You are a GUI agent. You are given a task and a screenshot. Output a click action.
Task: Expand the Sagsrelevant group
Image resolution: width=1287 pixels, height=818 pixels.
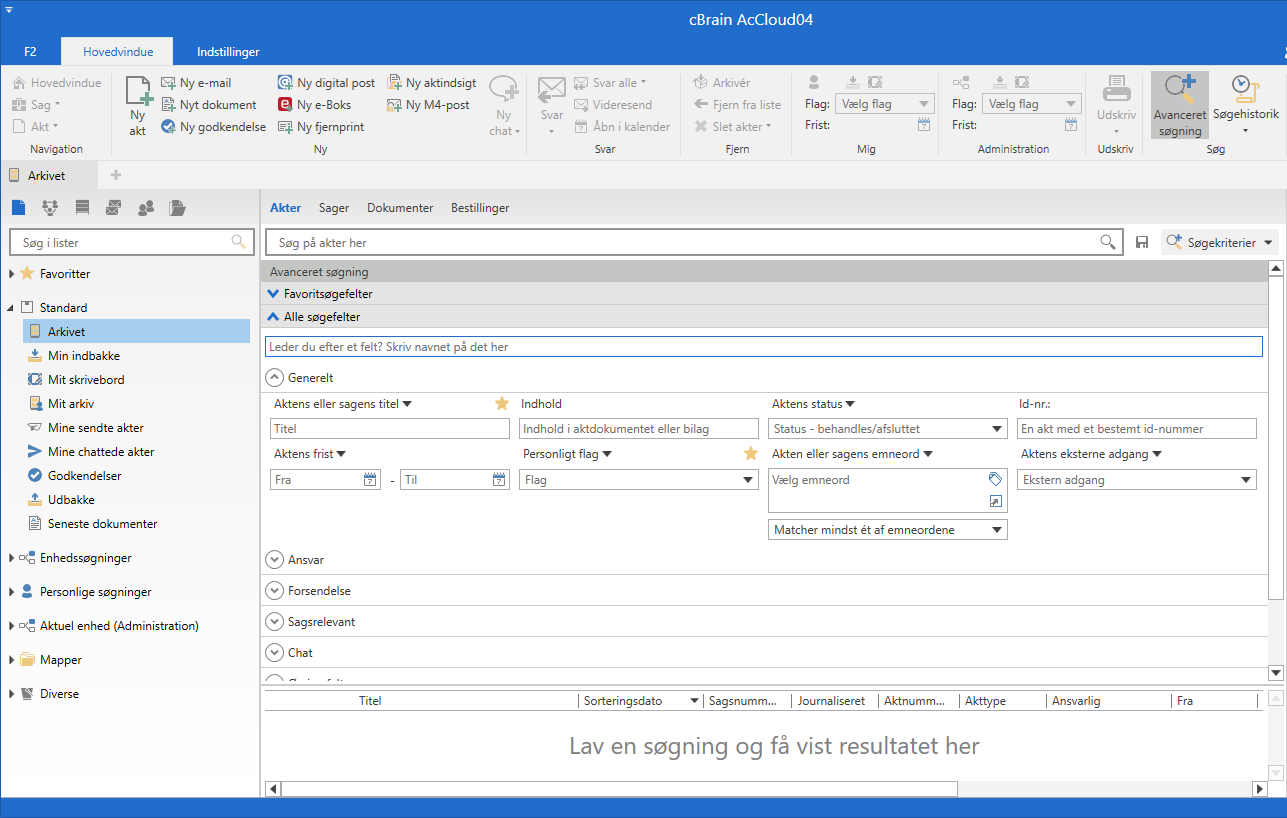point(274,622)
